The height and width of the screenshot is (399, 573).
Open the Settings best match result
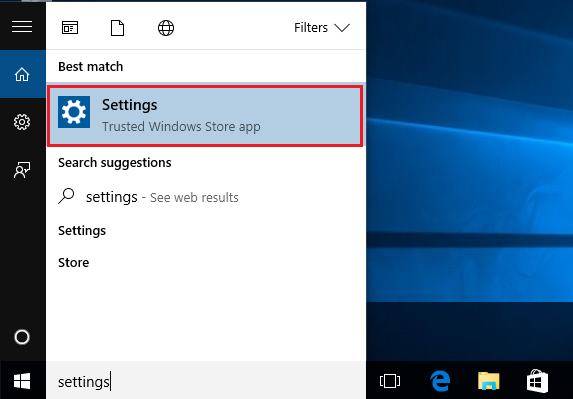coord(205,116)
